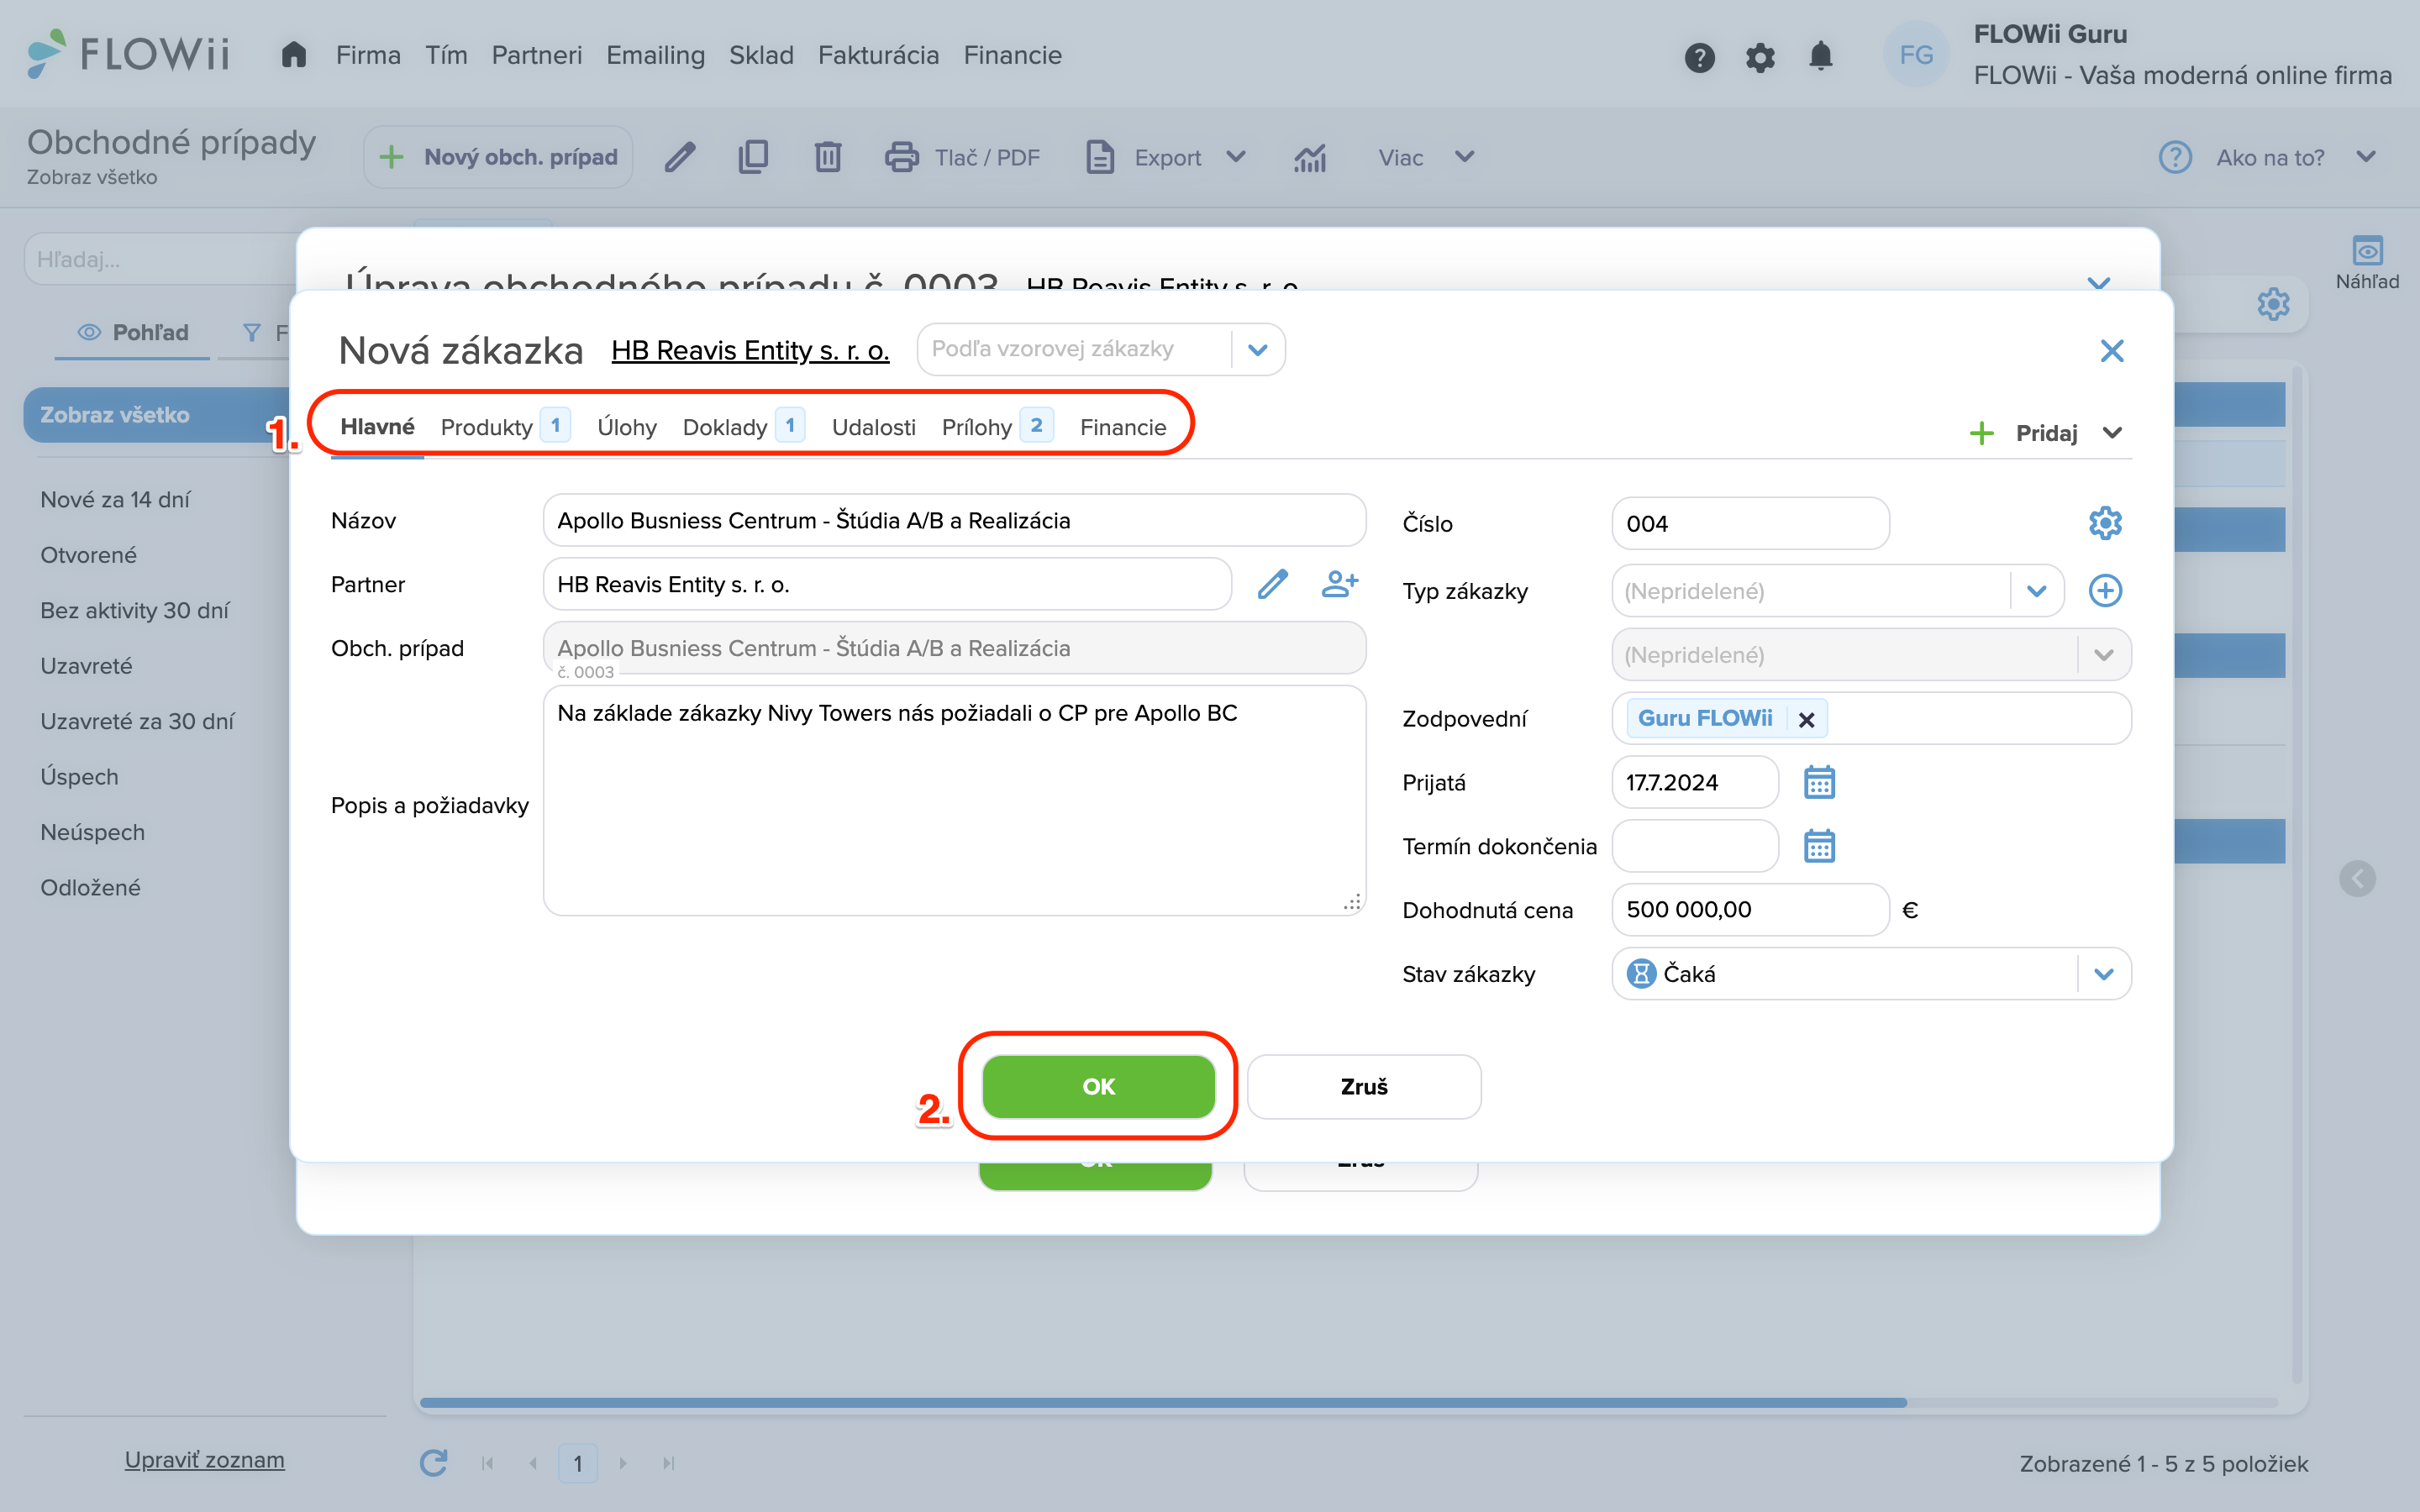The image size is (2420, 1512).
Task: Confirm the order with green OK button
Action: point(1098,1086)
